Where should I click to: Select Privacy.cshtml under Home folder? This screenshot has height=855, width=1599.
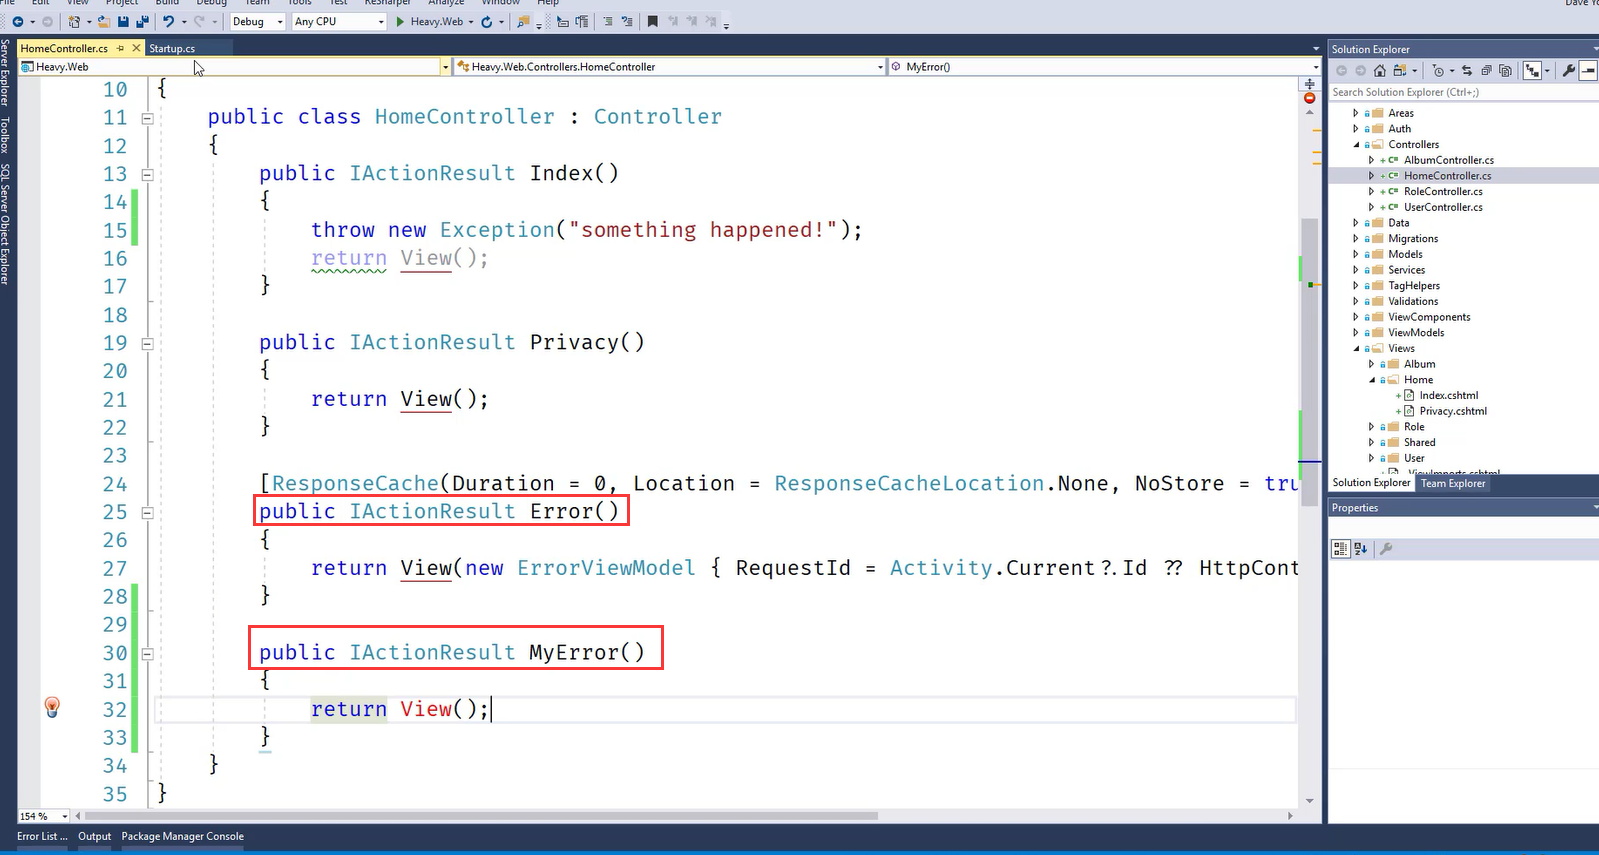[x=1453, y=411]
